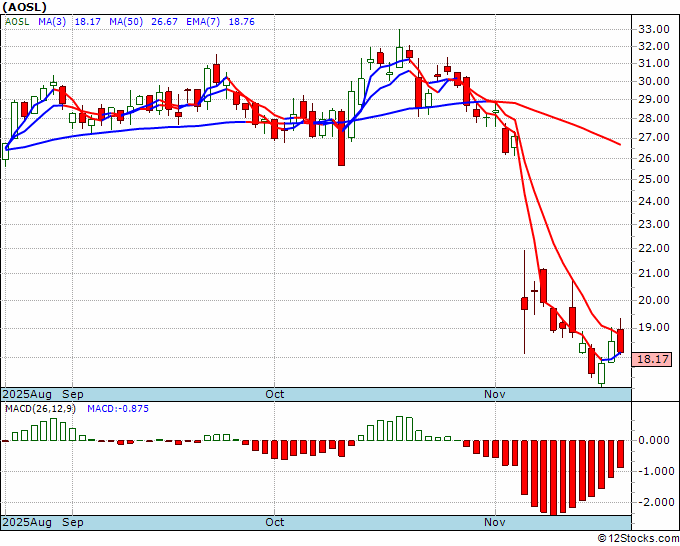Click the Nov label on MACD panel axis
This screenshot has width=680, height=546.
[x=494, y=522]
